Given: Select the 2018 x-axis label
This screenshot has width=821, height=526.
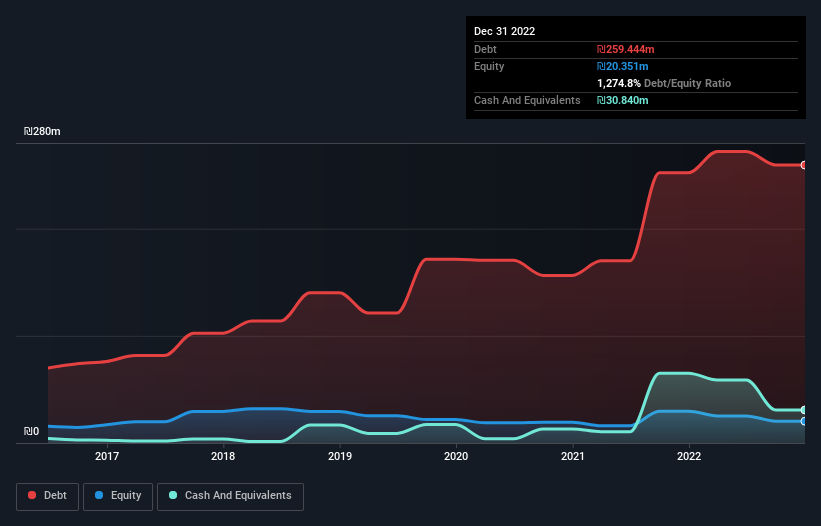Looking at the screenshot, I should pos(223,456).
